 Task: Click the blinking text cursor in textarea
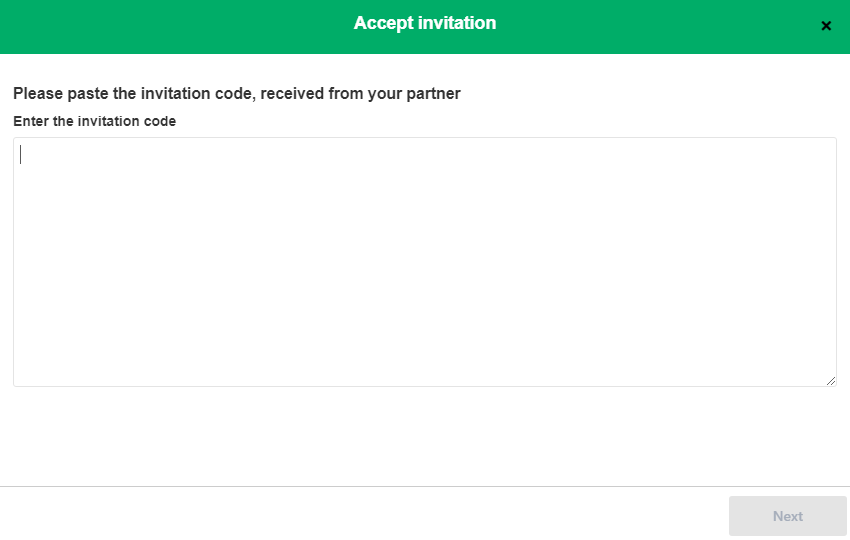click(x=21, y=155)
